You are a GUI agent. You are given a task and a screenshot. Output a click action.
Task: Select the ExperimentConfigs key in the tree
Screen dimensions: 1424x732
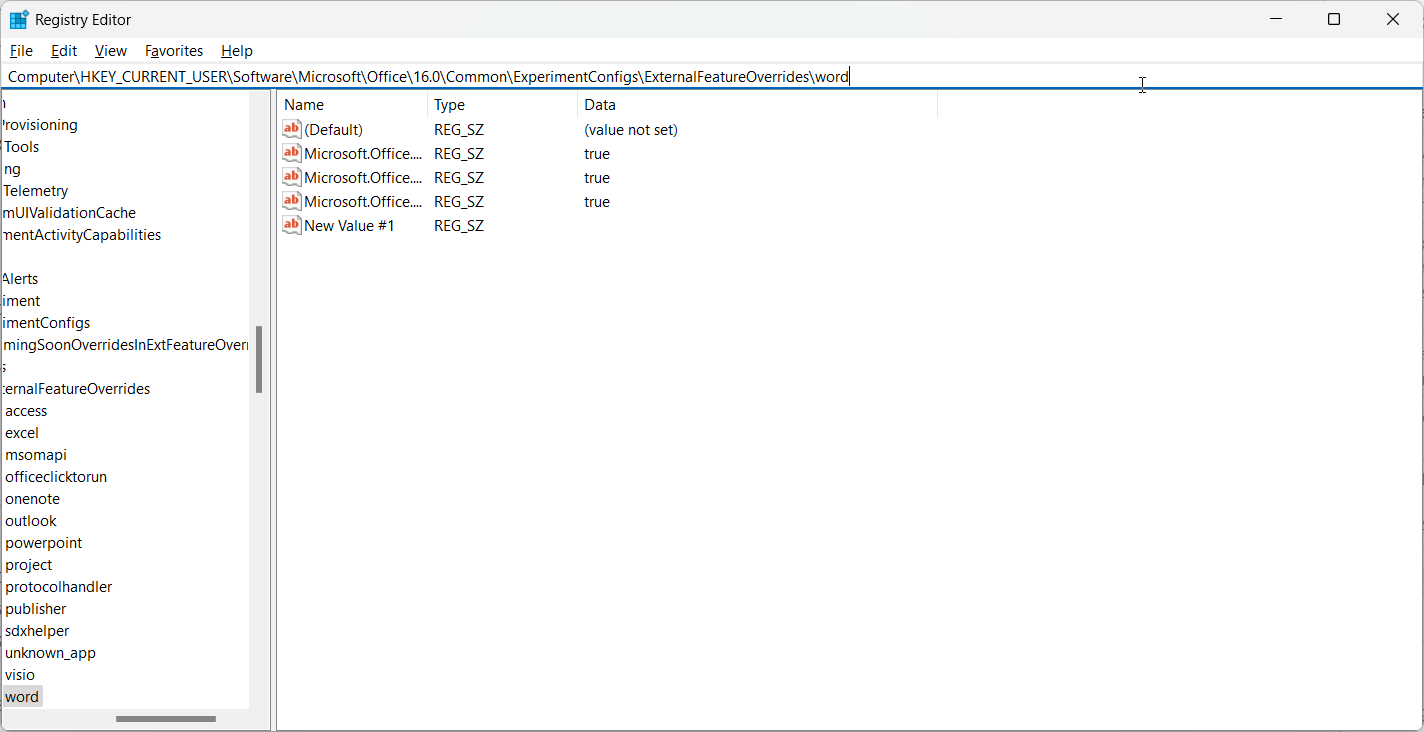tap(45, 322)
